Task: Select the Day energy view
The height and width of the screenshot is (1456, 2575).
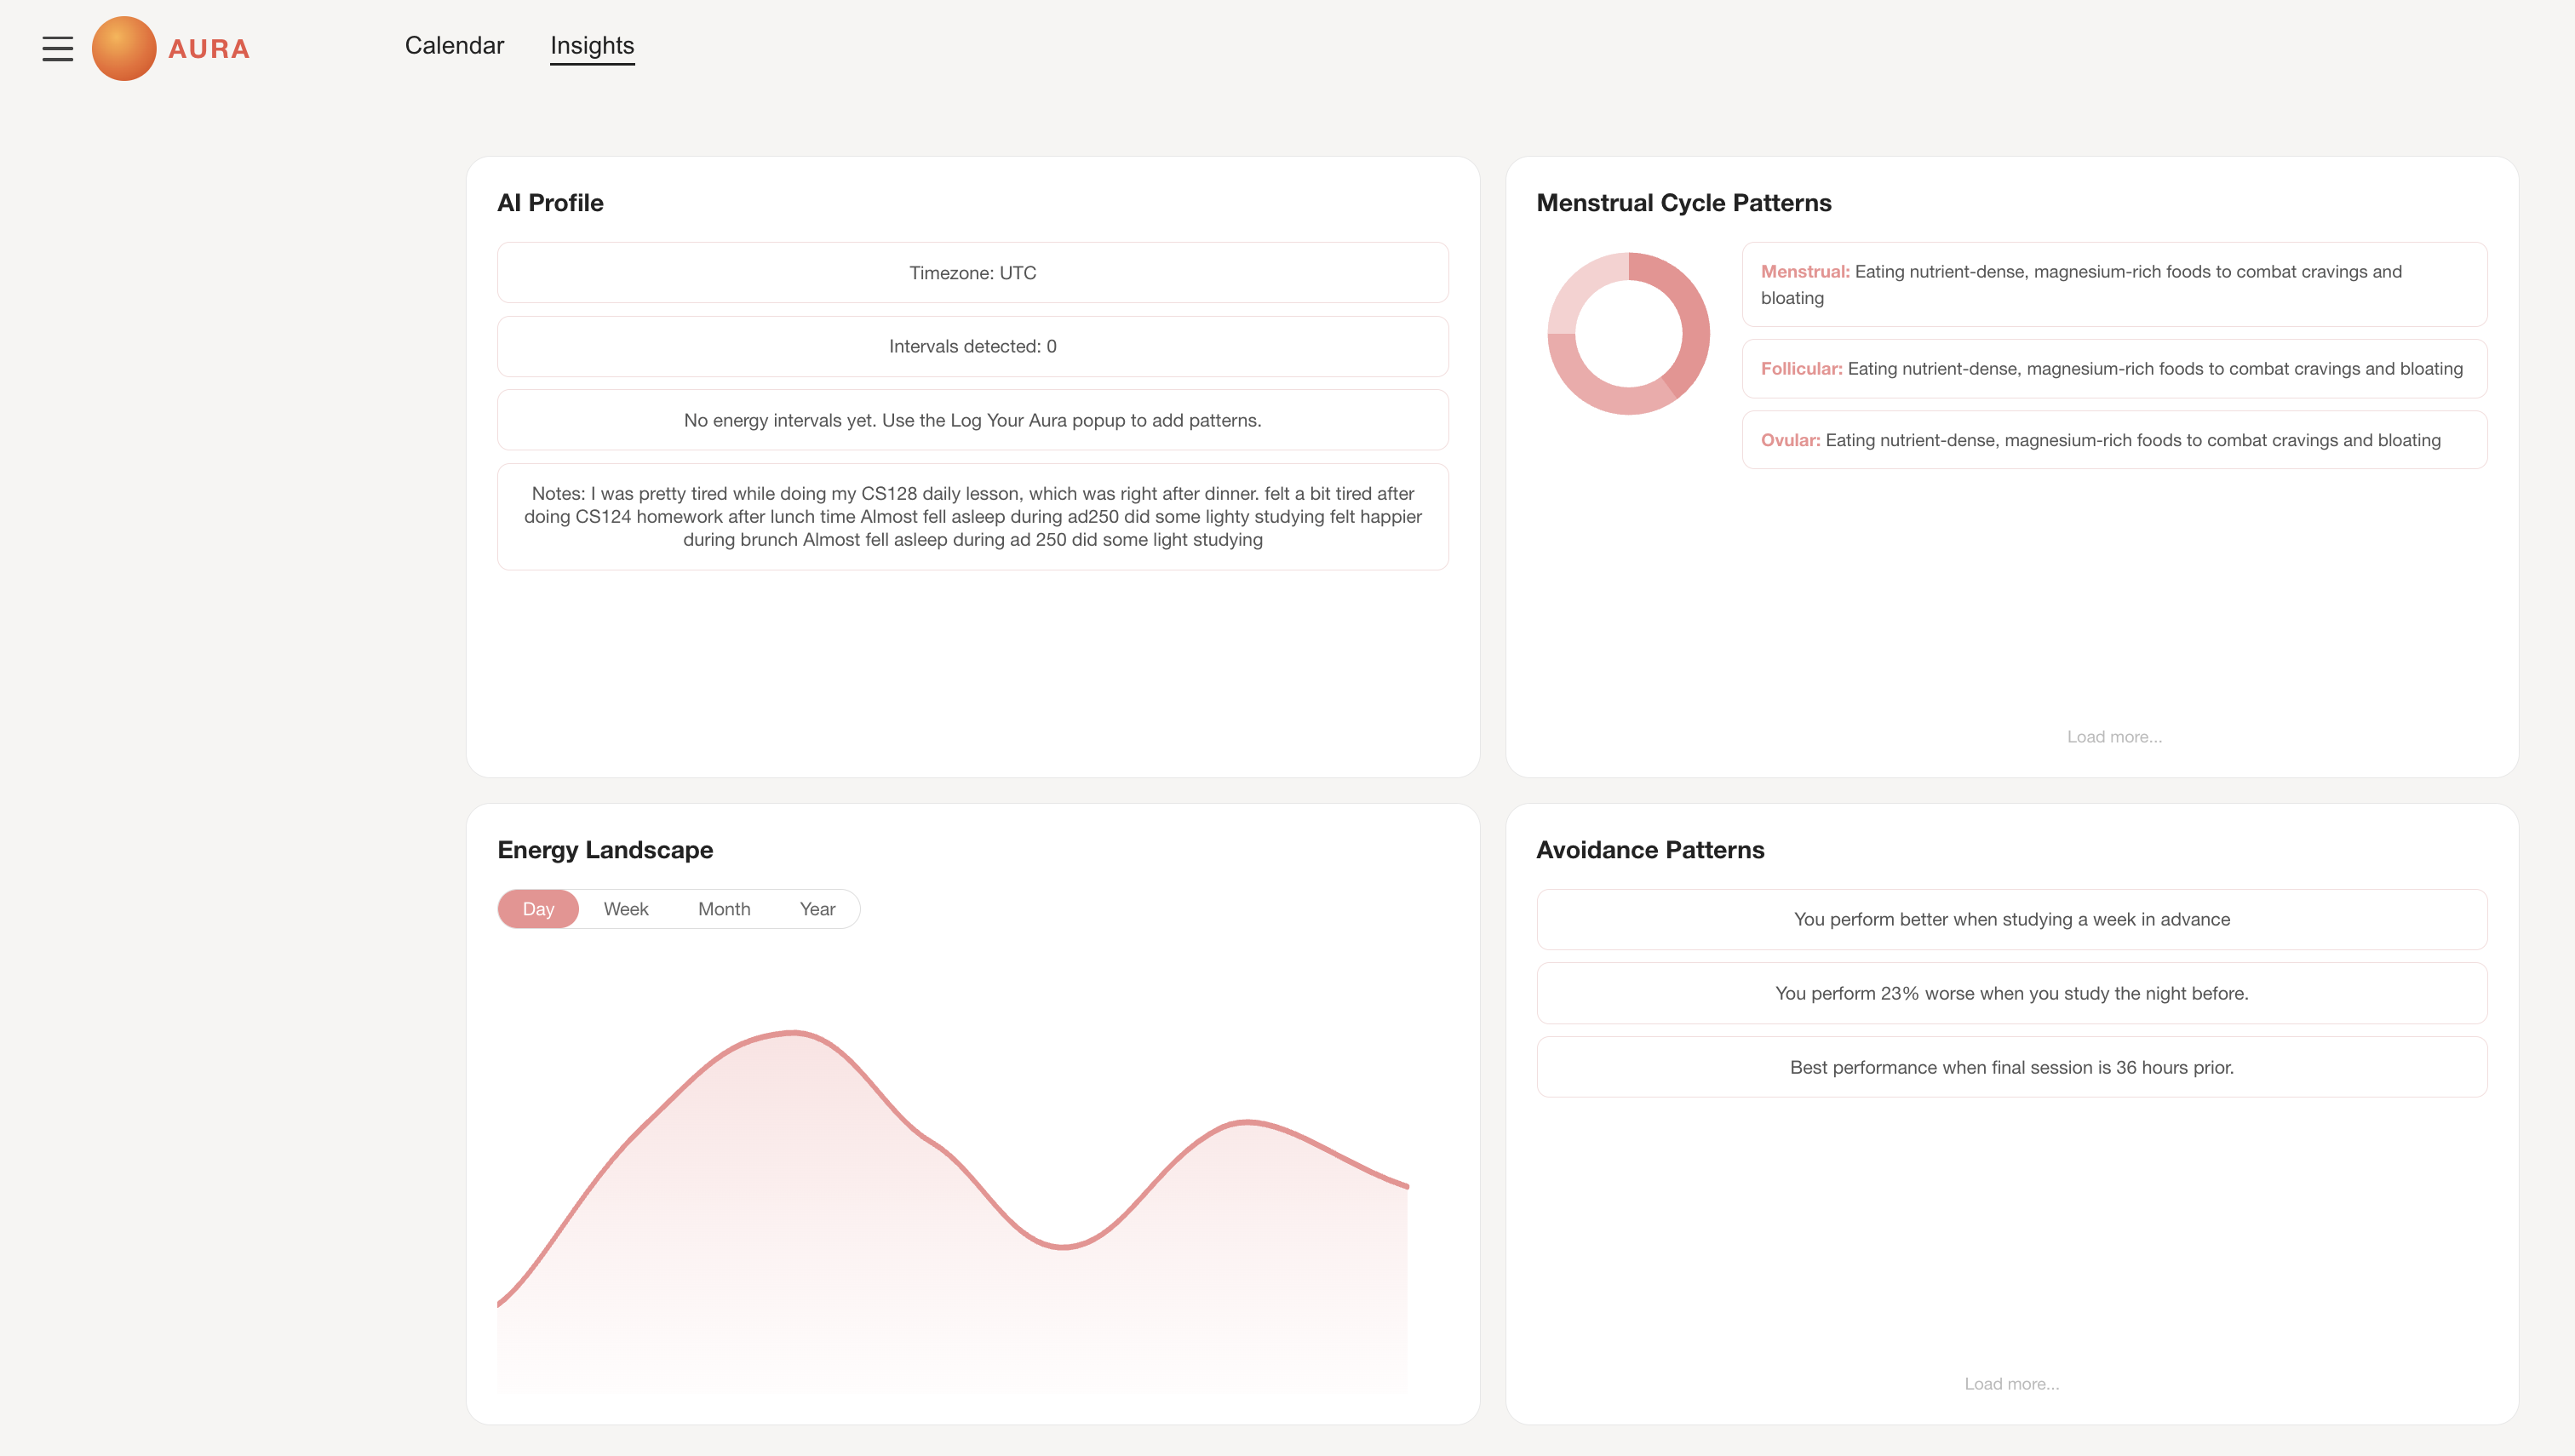Action: (x=538, y=909)
